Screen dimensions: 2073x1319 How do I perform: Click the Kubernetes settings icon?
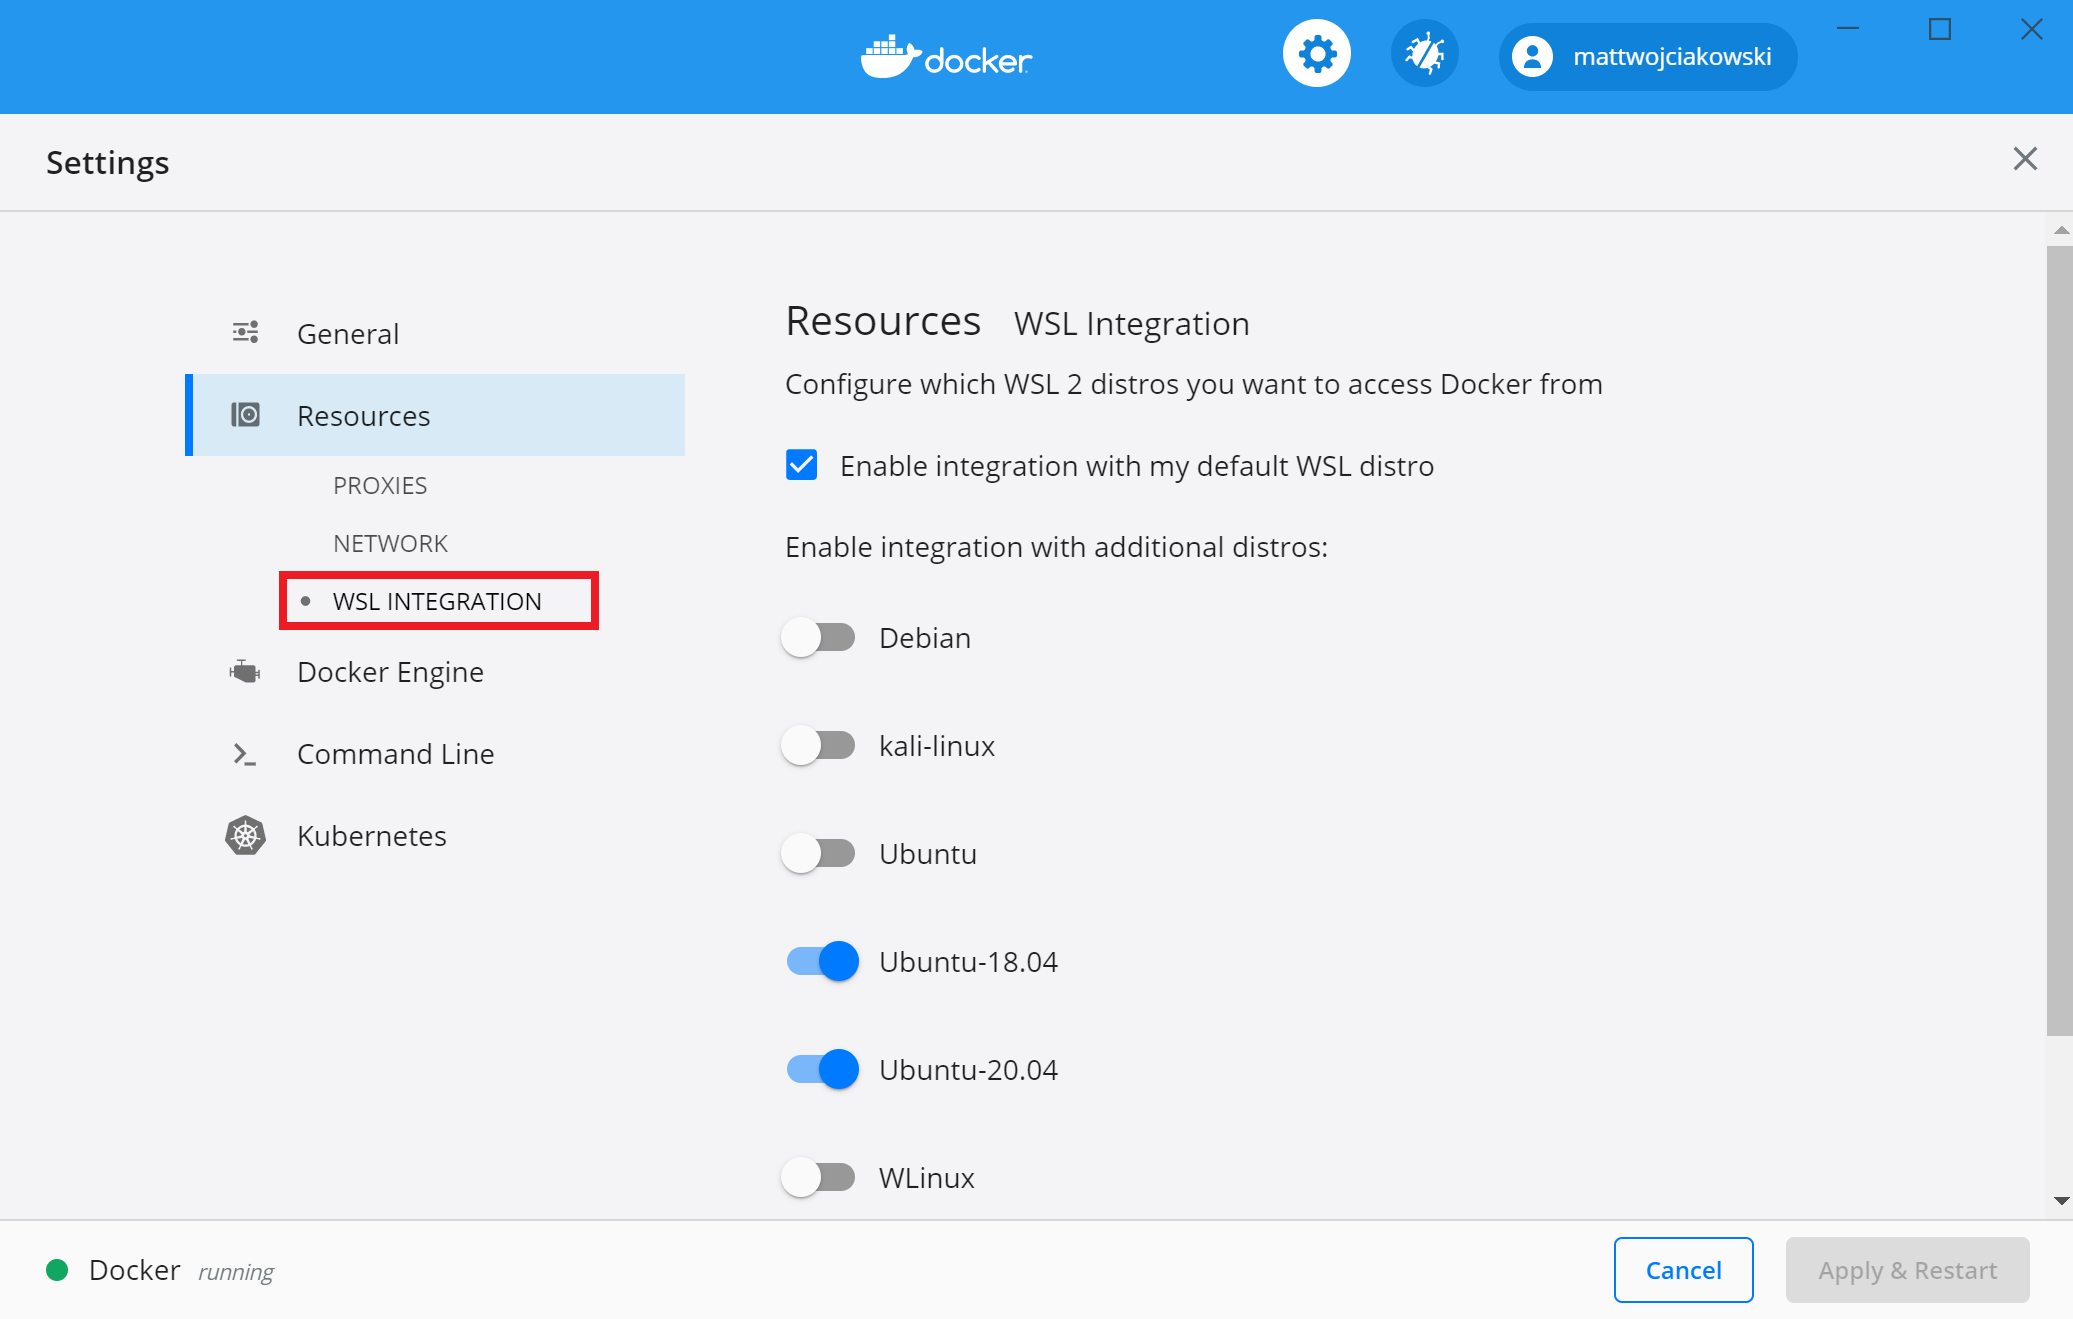coord(245,834)
